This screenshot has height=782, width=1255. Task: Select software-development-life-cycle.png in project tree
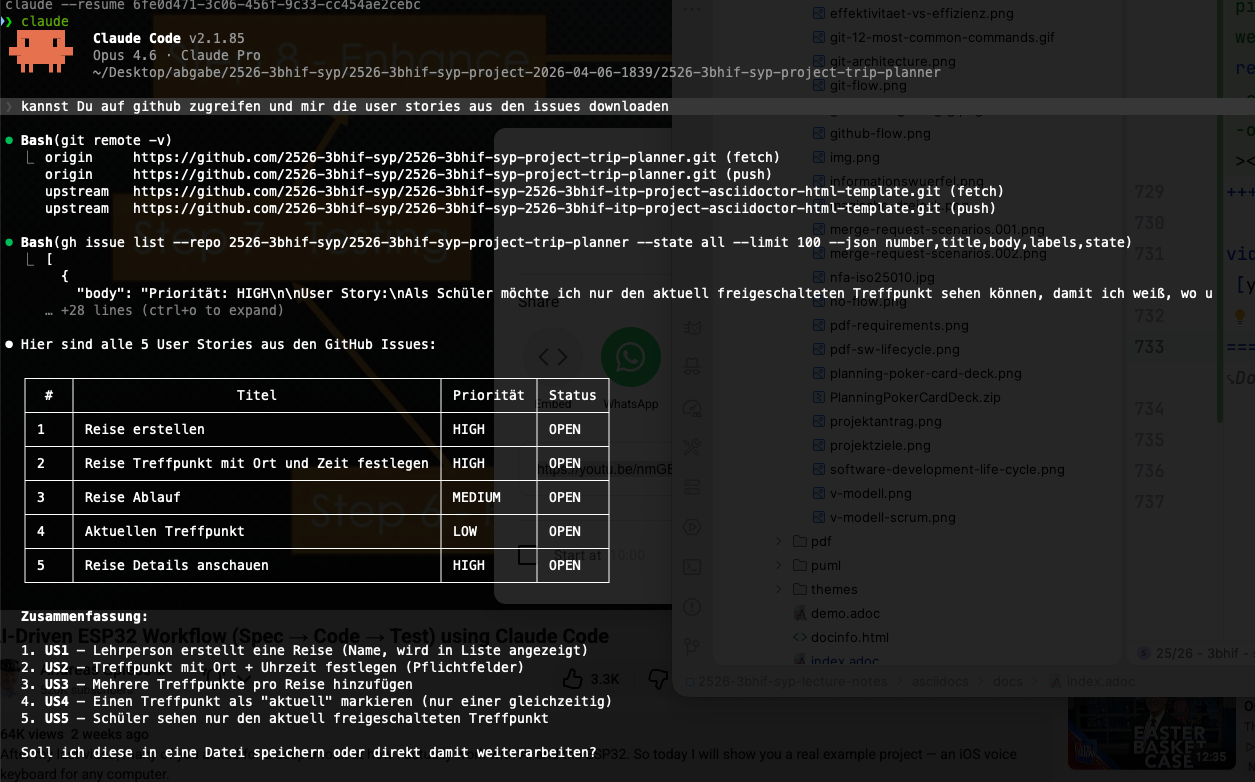[947, 469]
